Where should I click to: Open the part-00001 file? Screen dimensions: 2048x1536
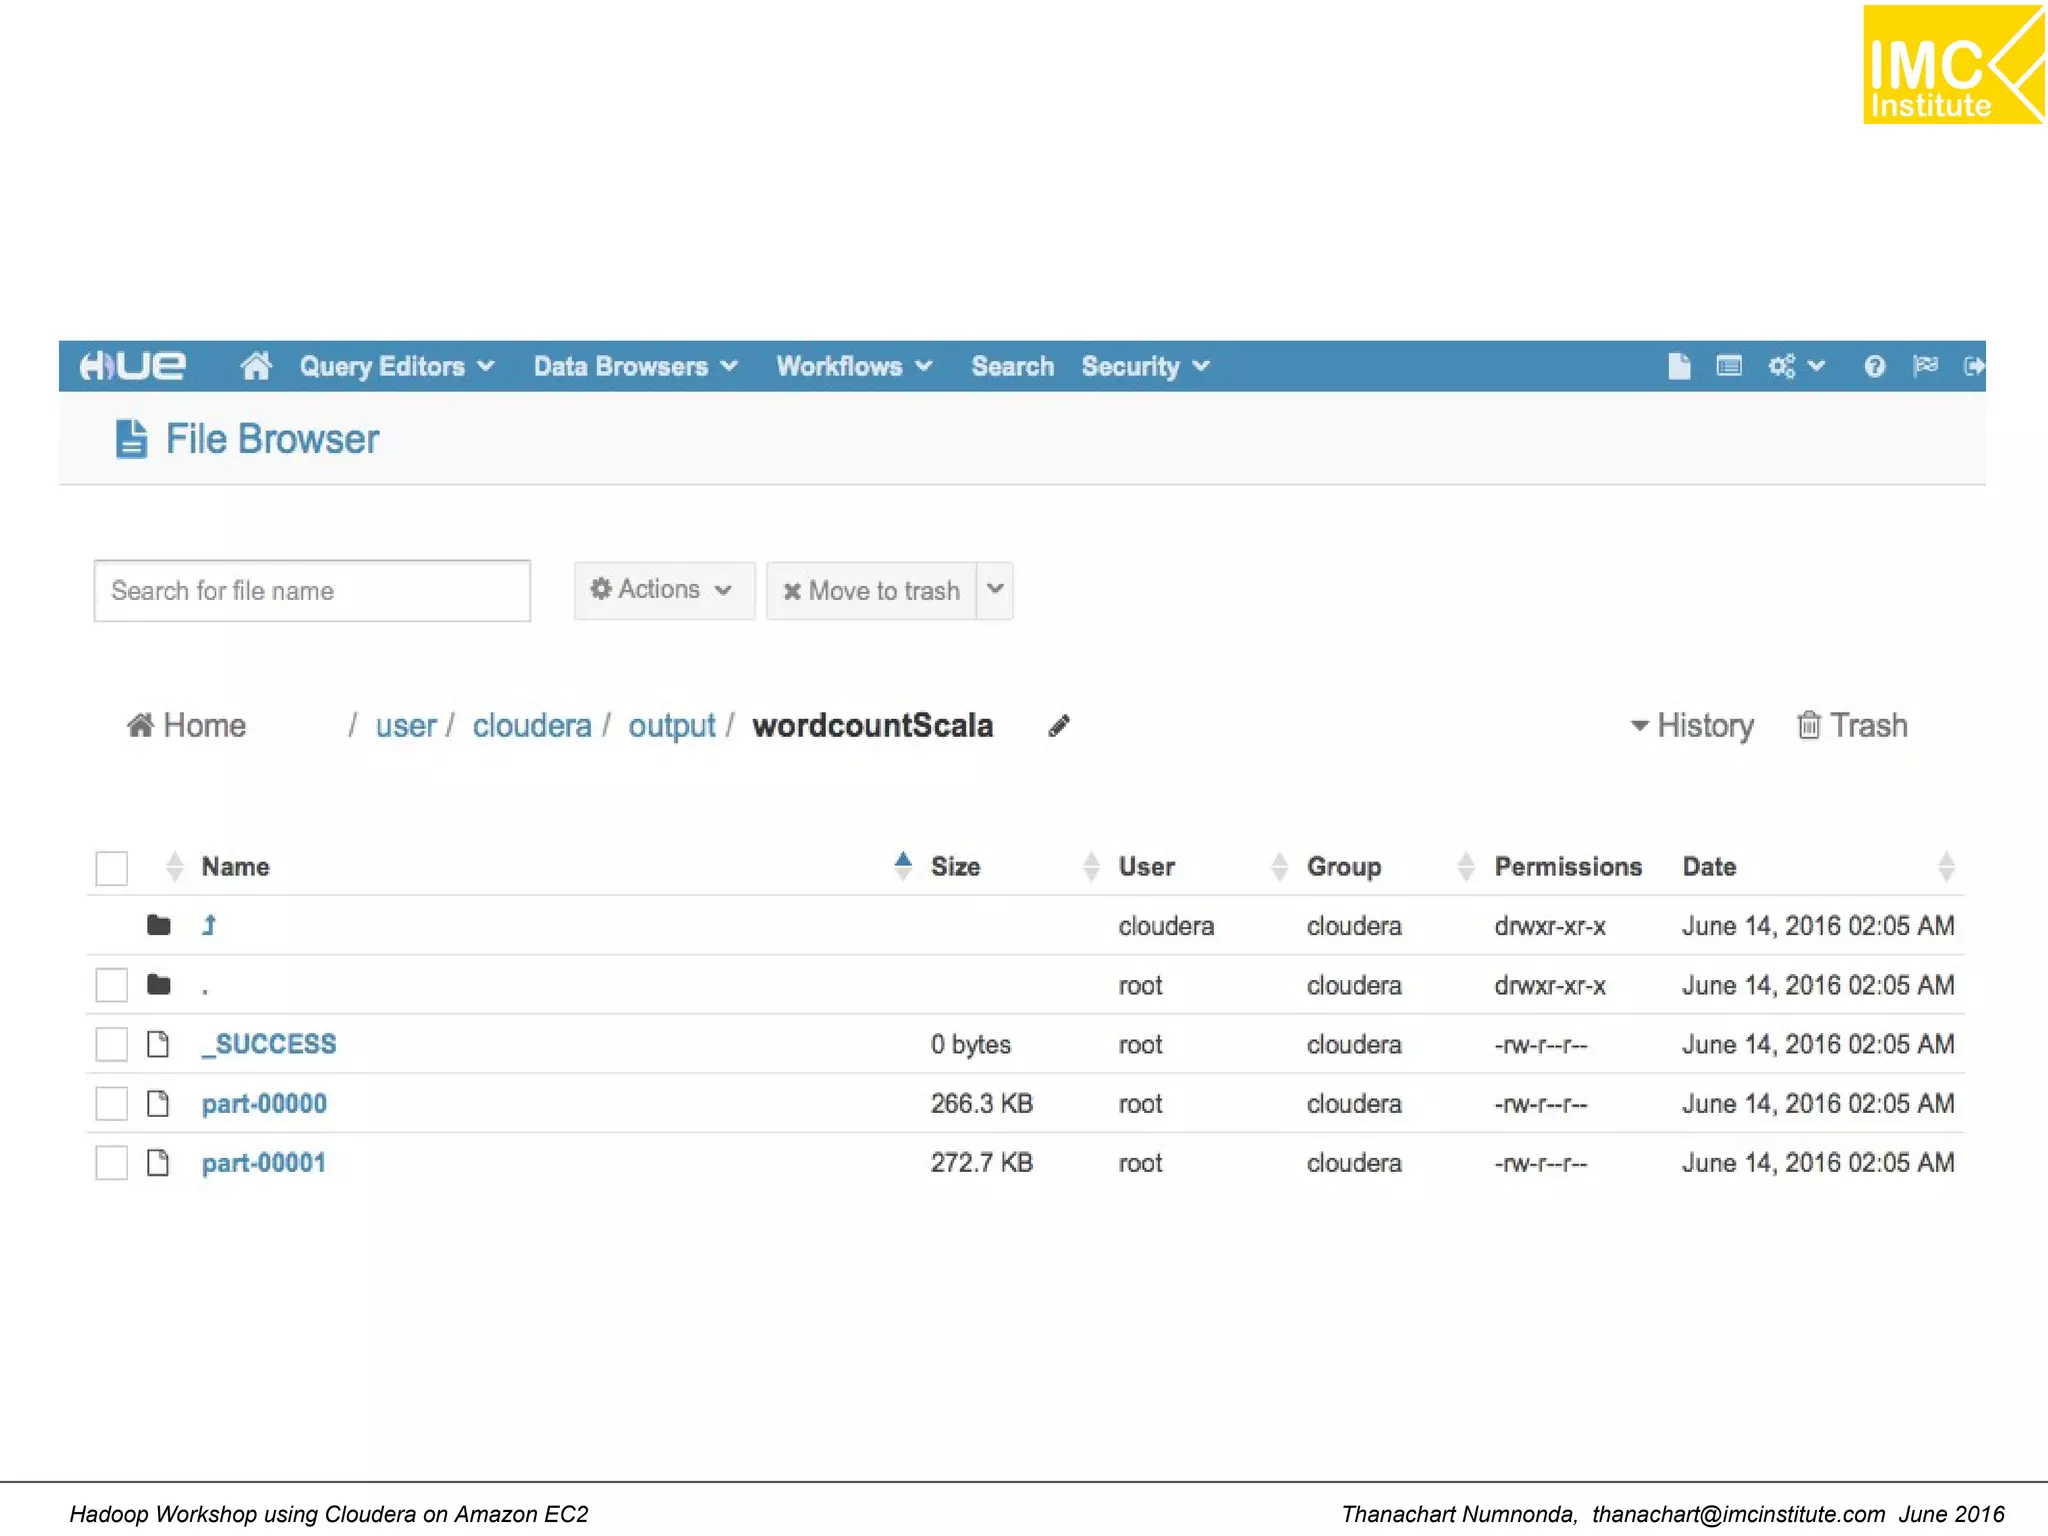(x=264, y=1163)
